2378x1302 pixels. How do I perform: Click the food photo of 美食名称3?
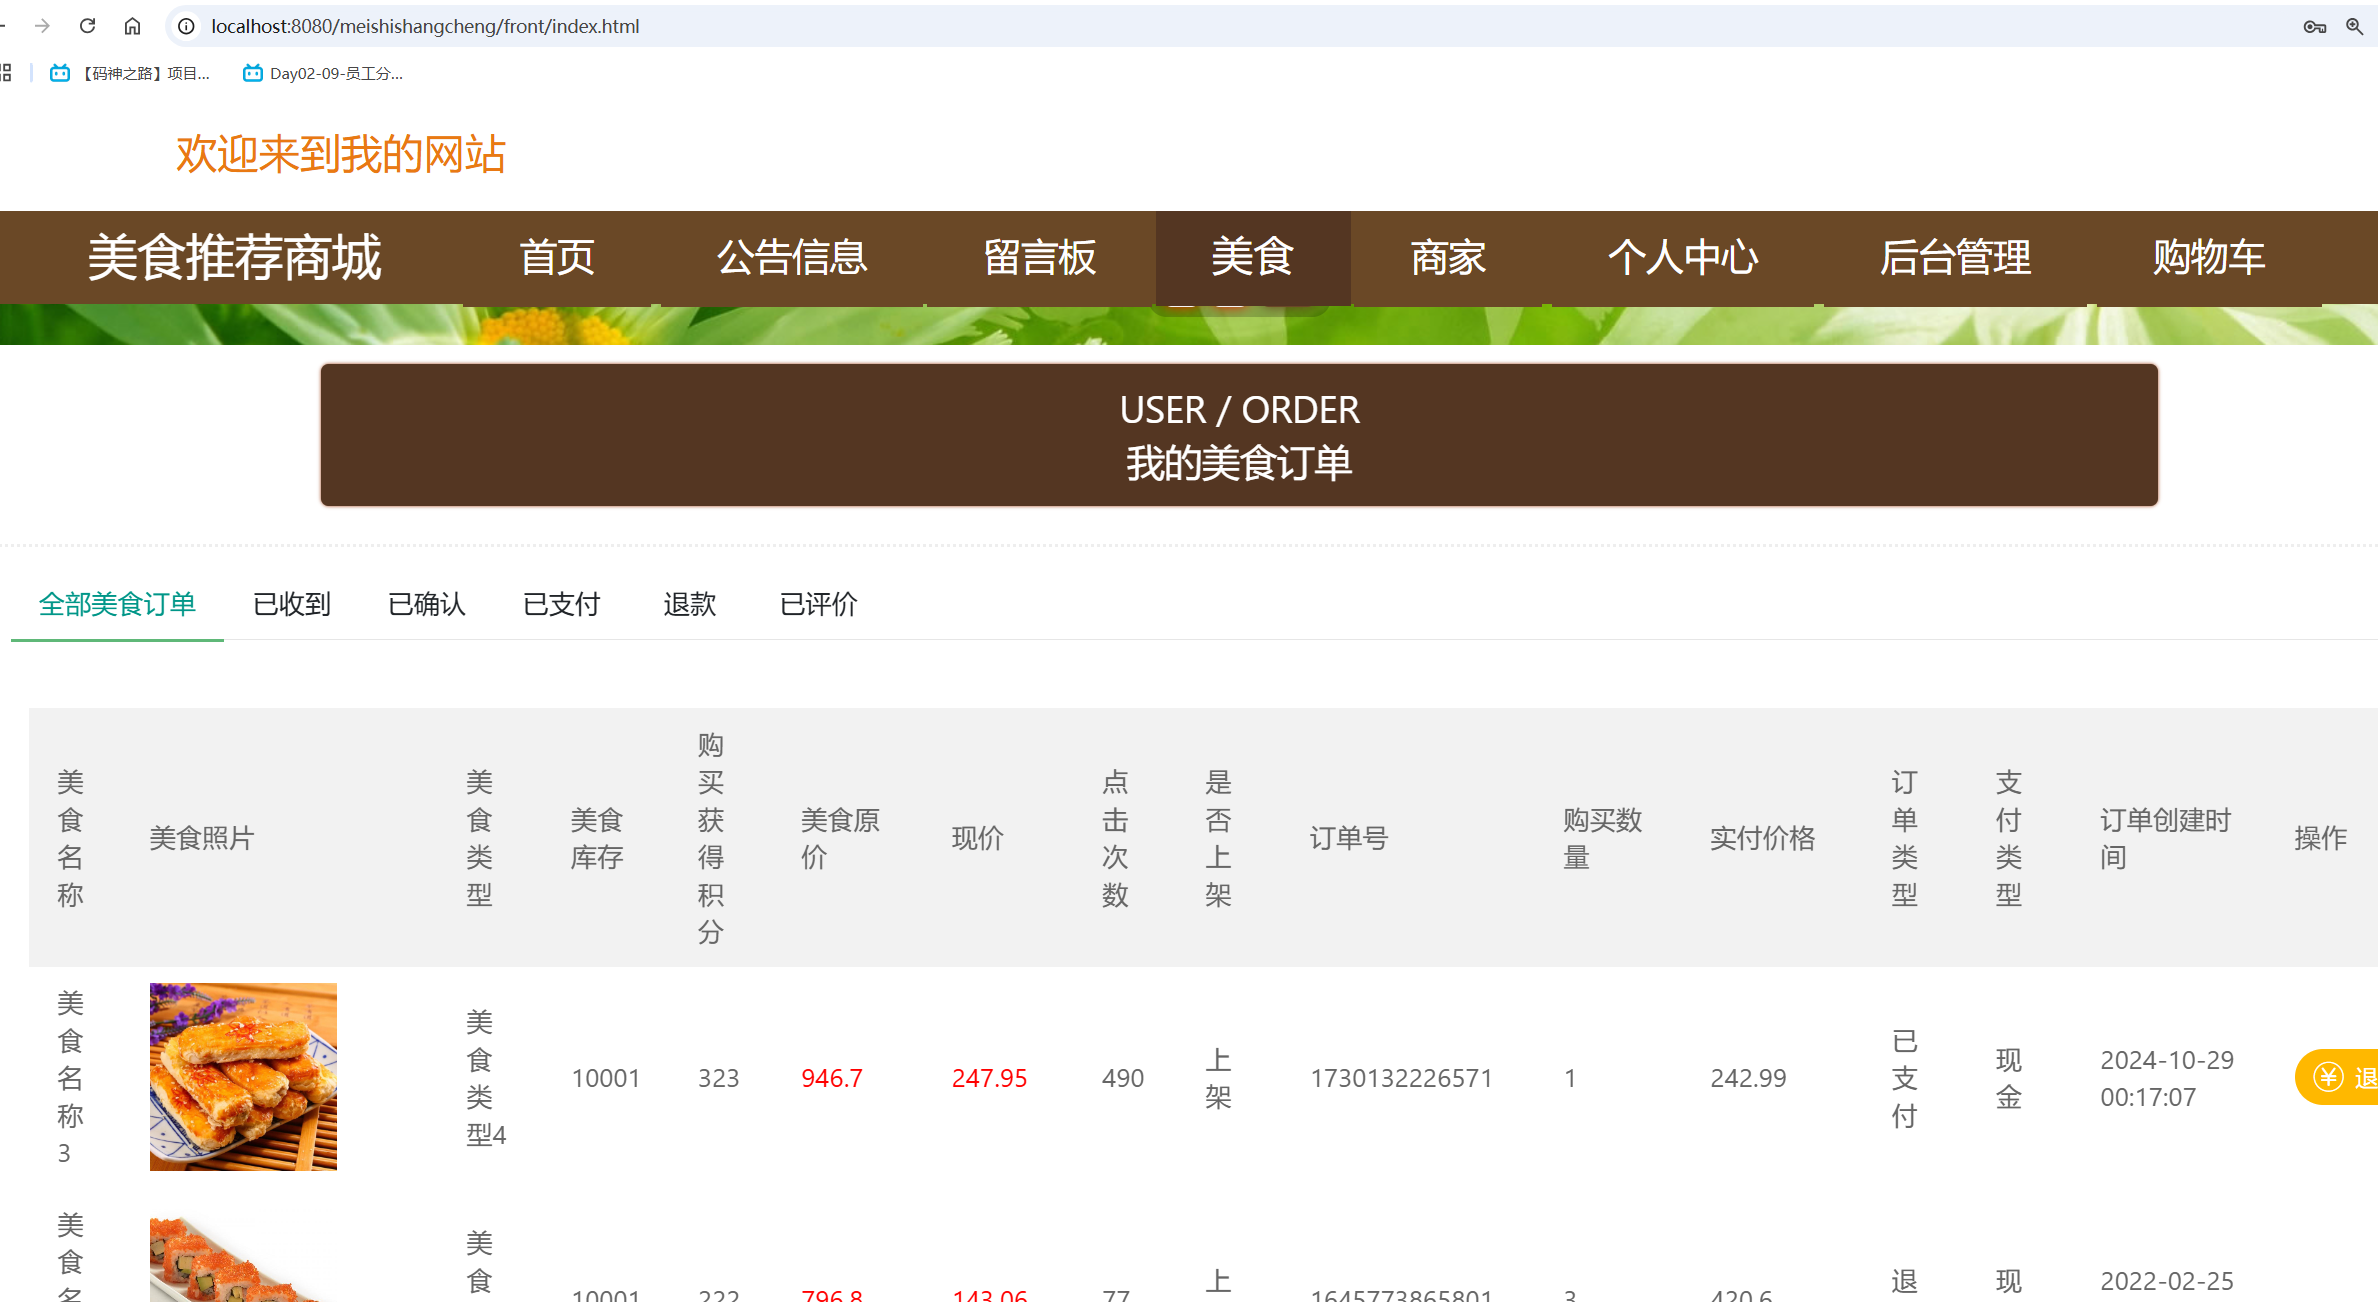tap(243, 1077)
